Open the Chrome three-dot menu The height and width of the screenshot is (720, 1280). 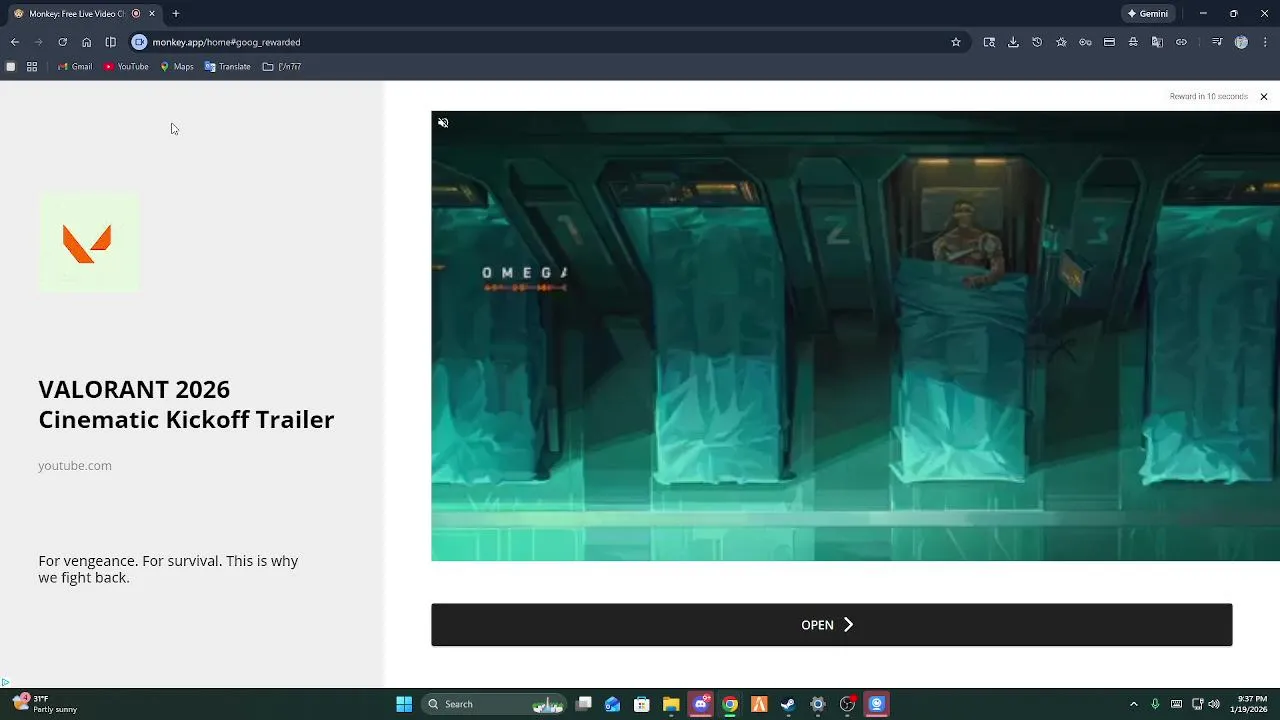[1265, 42]
